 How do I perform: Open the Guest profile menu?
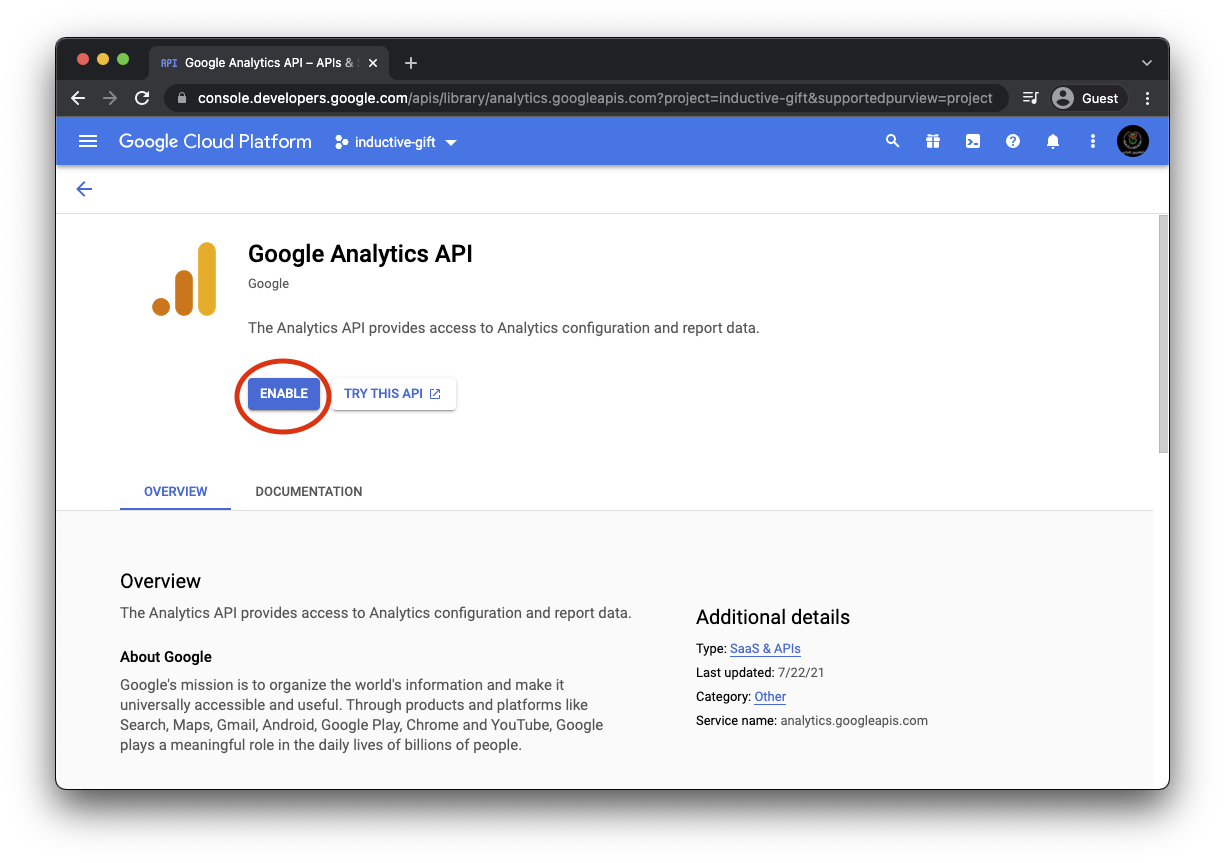[1087, 98]
